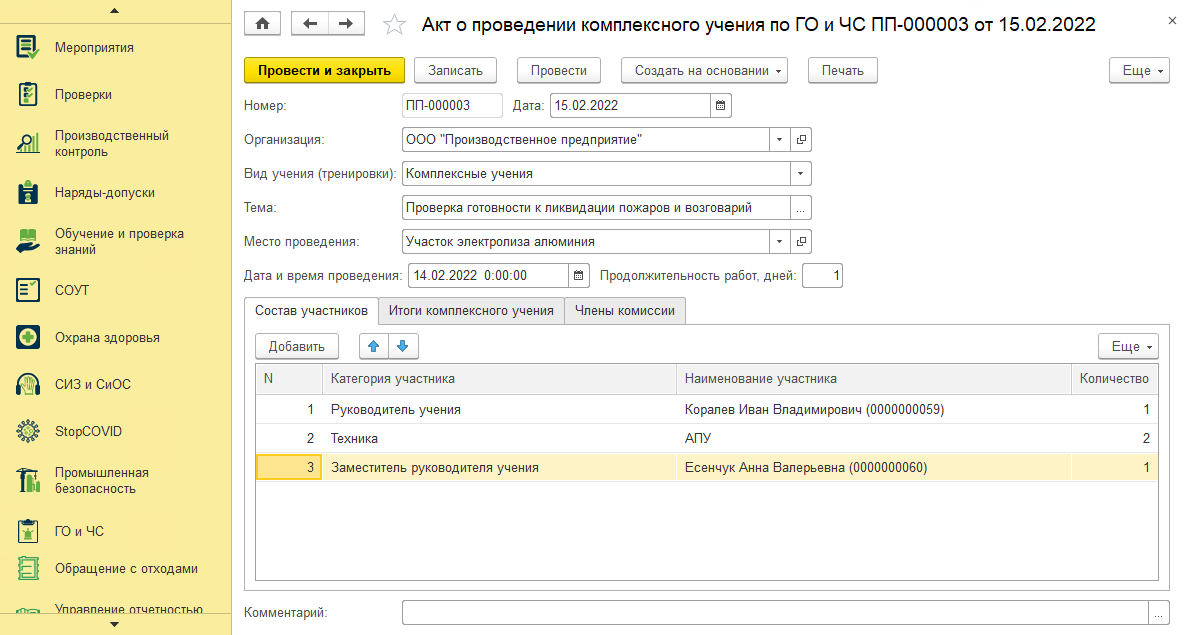Viewport: 1189px width, 635px height.
Task: Select the Техника row cell
Action: pos(499,439)
